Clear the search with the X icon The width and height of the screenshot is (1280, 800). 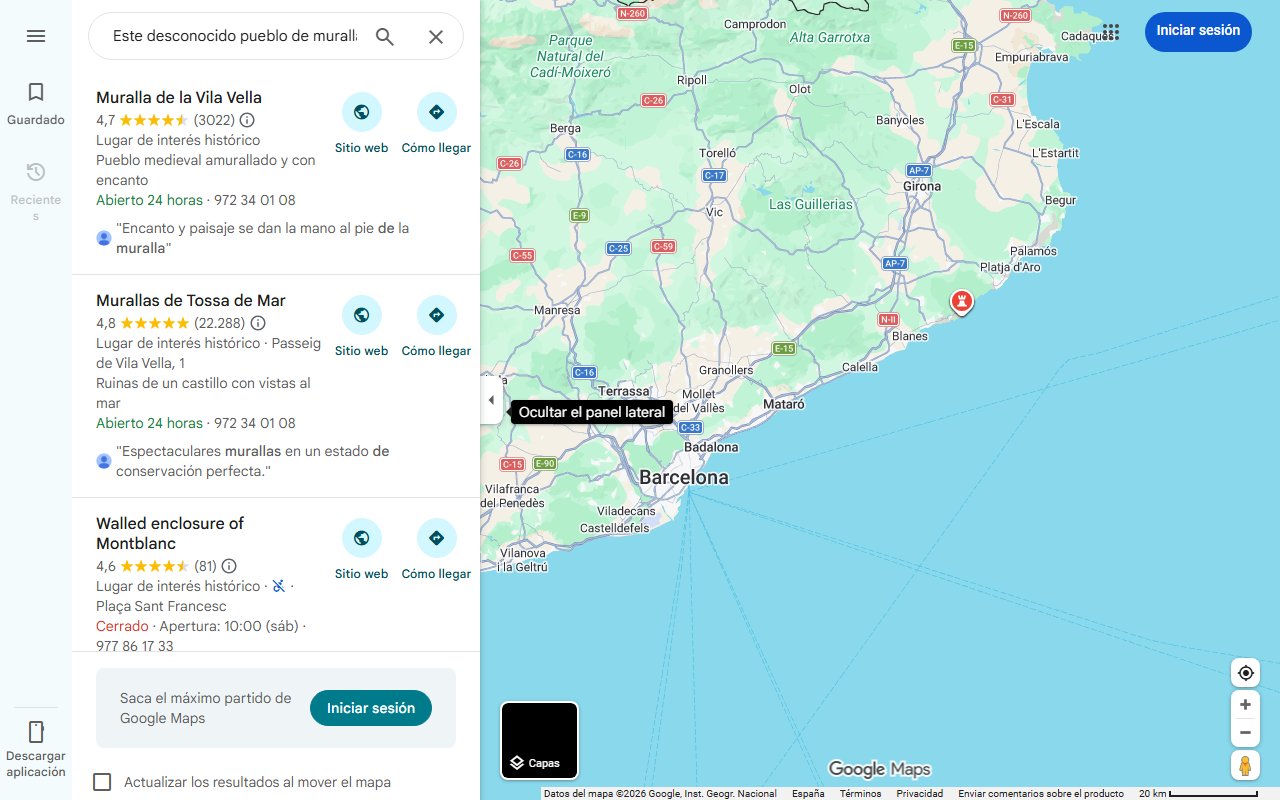(x=436, y=36)
